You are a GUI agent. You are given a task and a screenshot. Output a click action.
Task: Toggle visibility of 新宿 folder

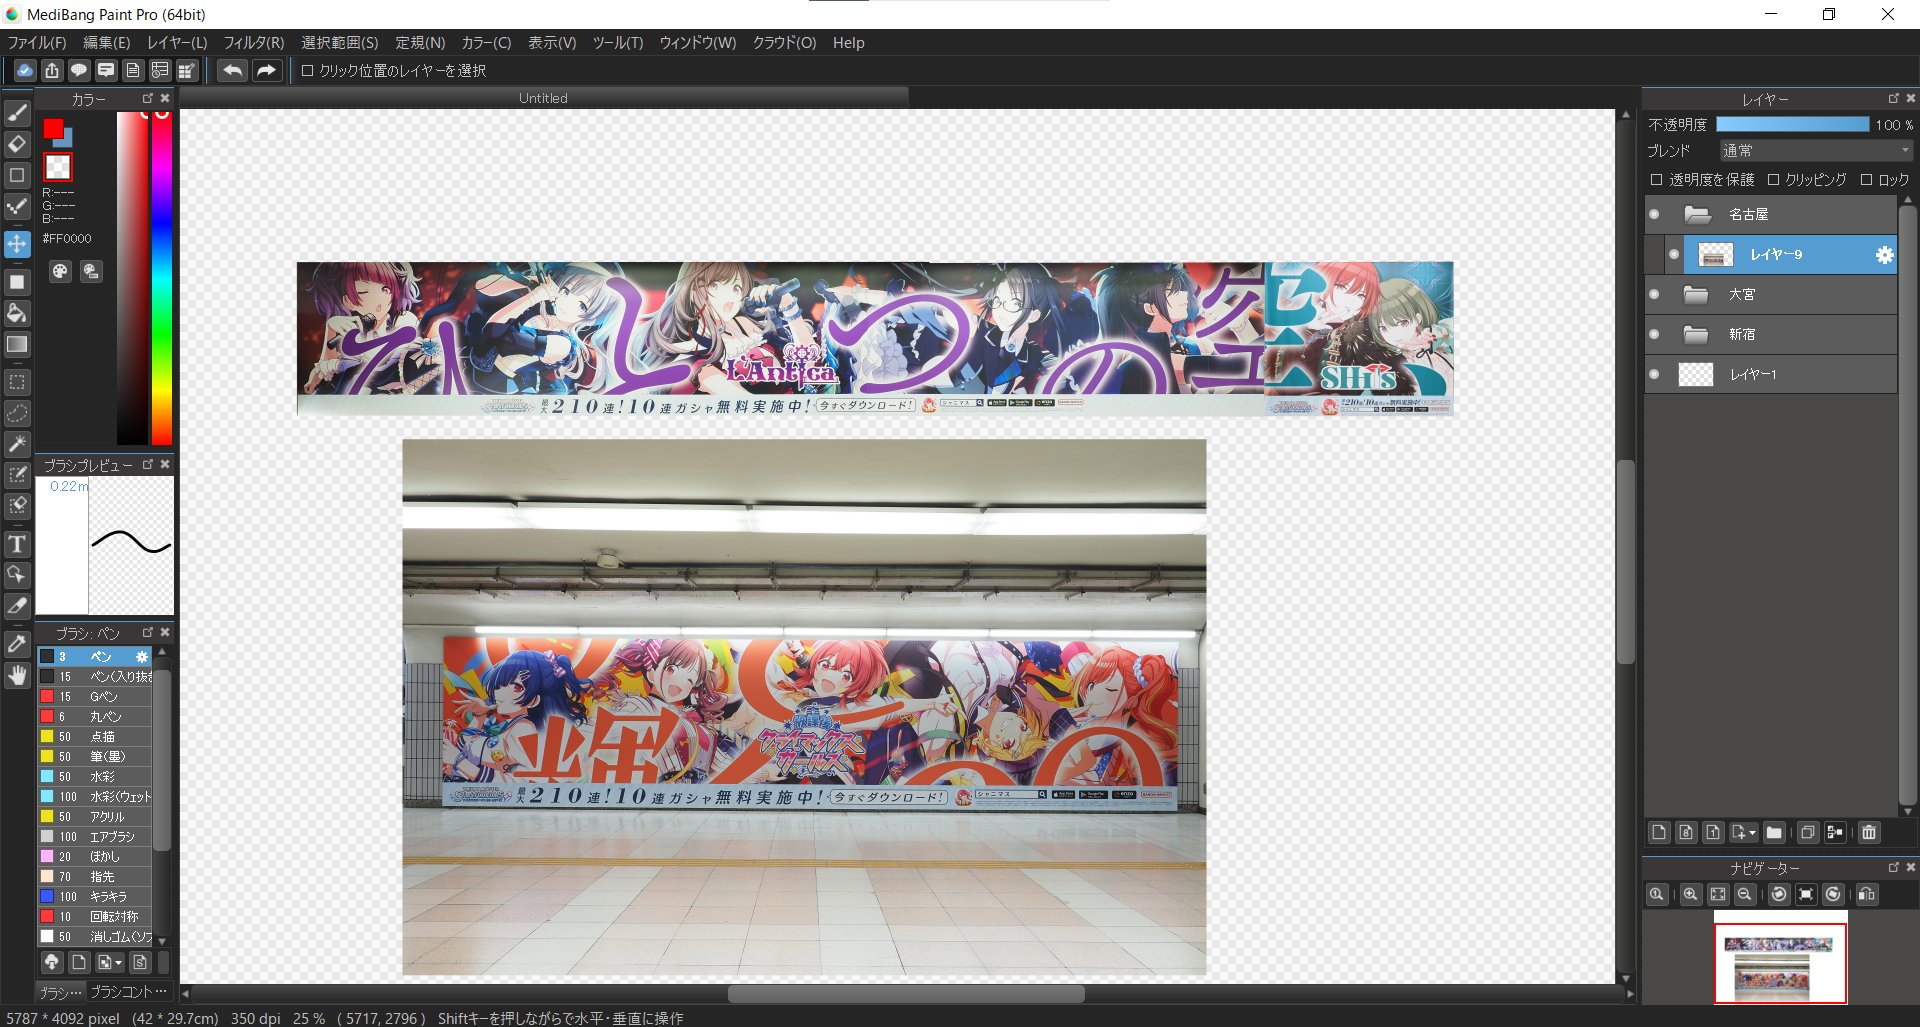coord(1654,335)
